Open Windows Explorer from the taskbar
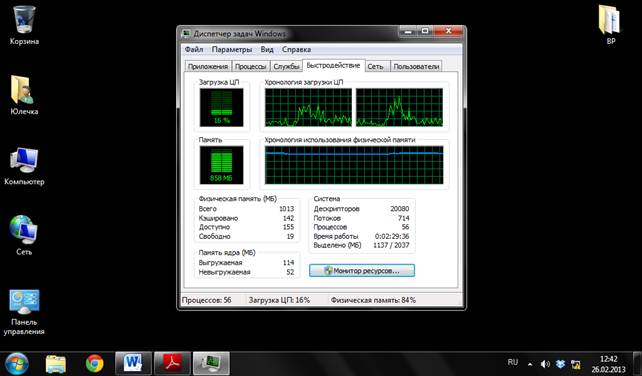 [x=56, y=363]
